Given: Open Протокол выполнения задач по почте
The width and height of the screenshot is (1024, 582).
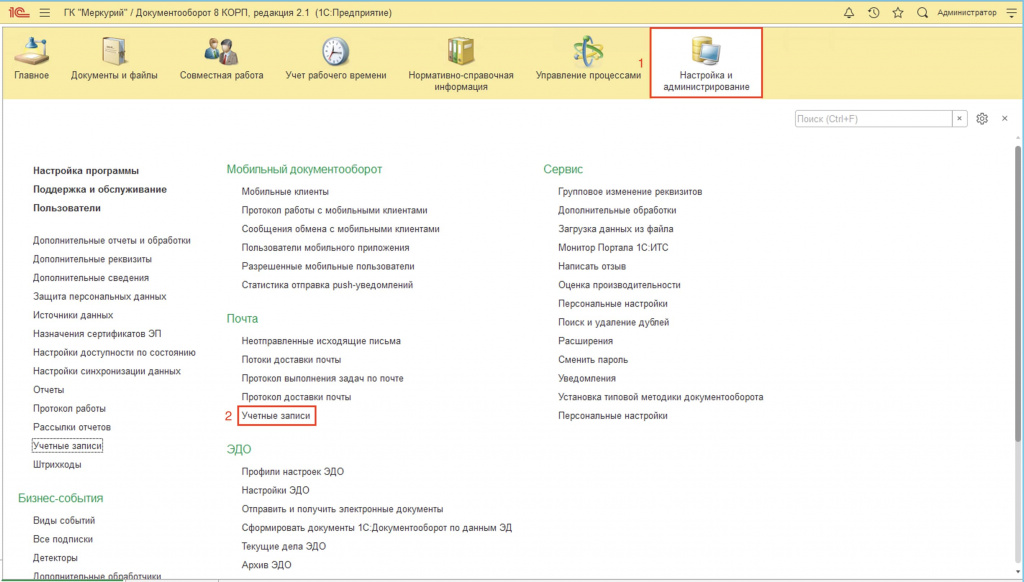Looking at the screenshot, I should [x=323, y=378].
